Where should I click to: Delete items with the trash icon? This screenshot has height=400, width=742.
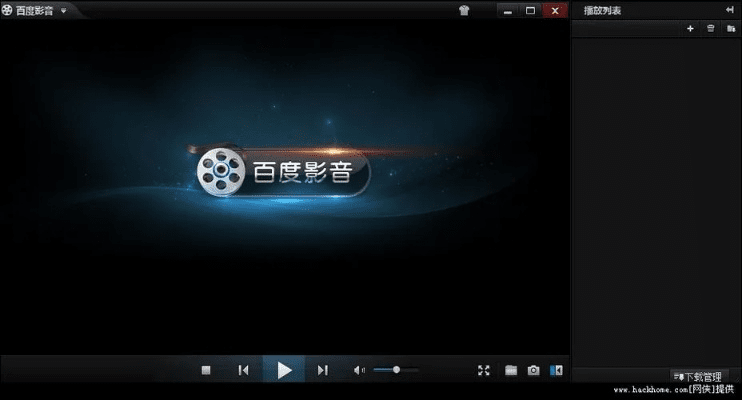[711, 29]
